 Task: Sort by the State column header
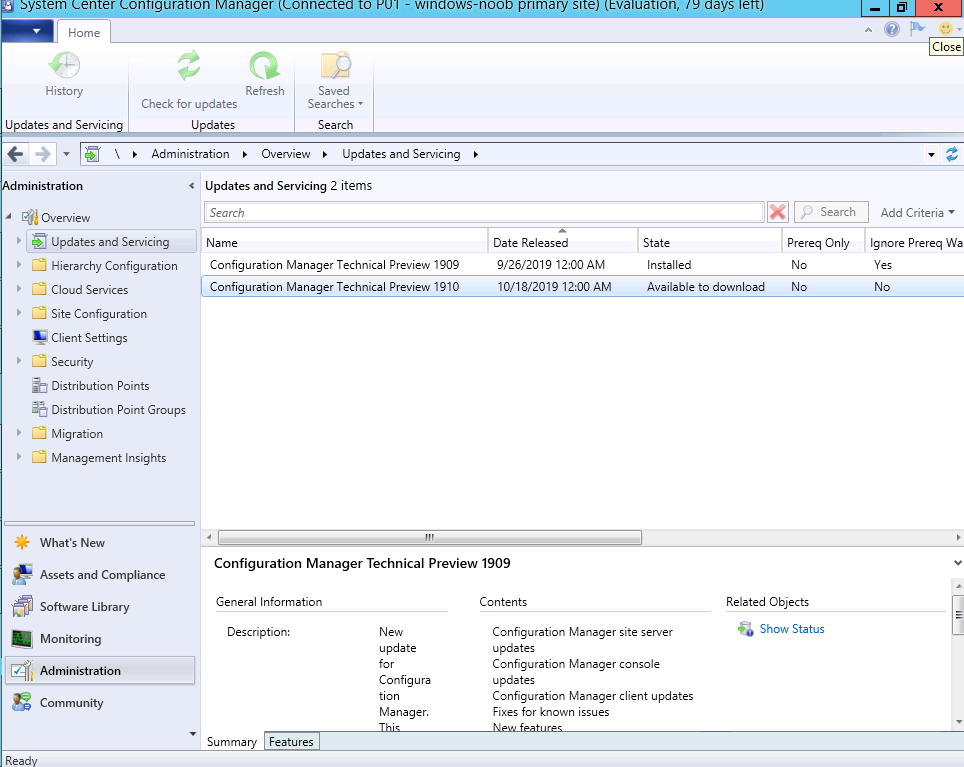point(709,243)
